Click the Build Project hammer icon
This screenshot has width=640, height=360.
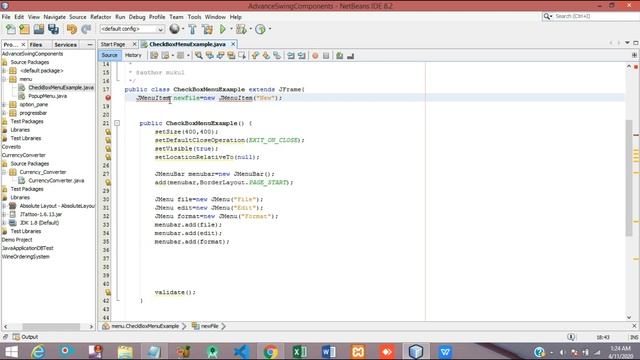192,29
